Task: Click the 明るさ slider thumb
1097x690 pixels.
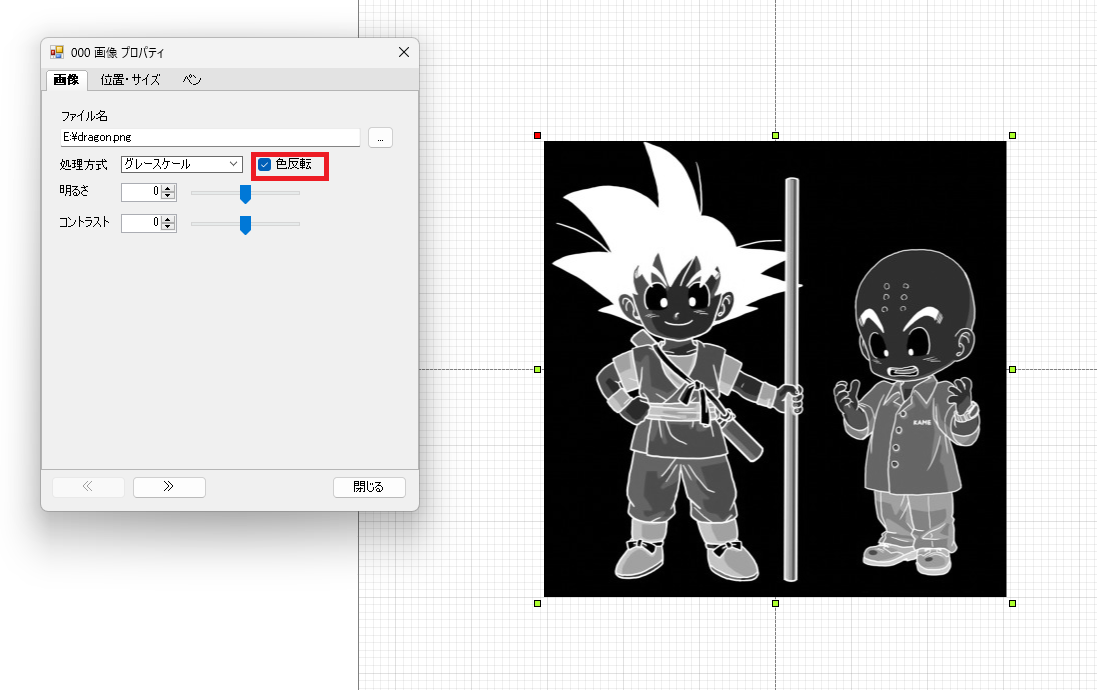Action: (x=246, y=194)
